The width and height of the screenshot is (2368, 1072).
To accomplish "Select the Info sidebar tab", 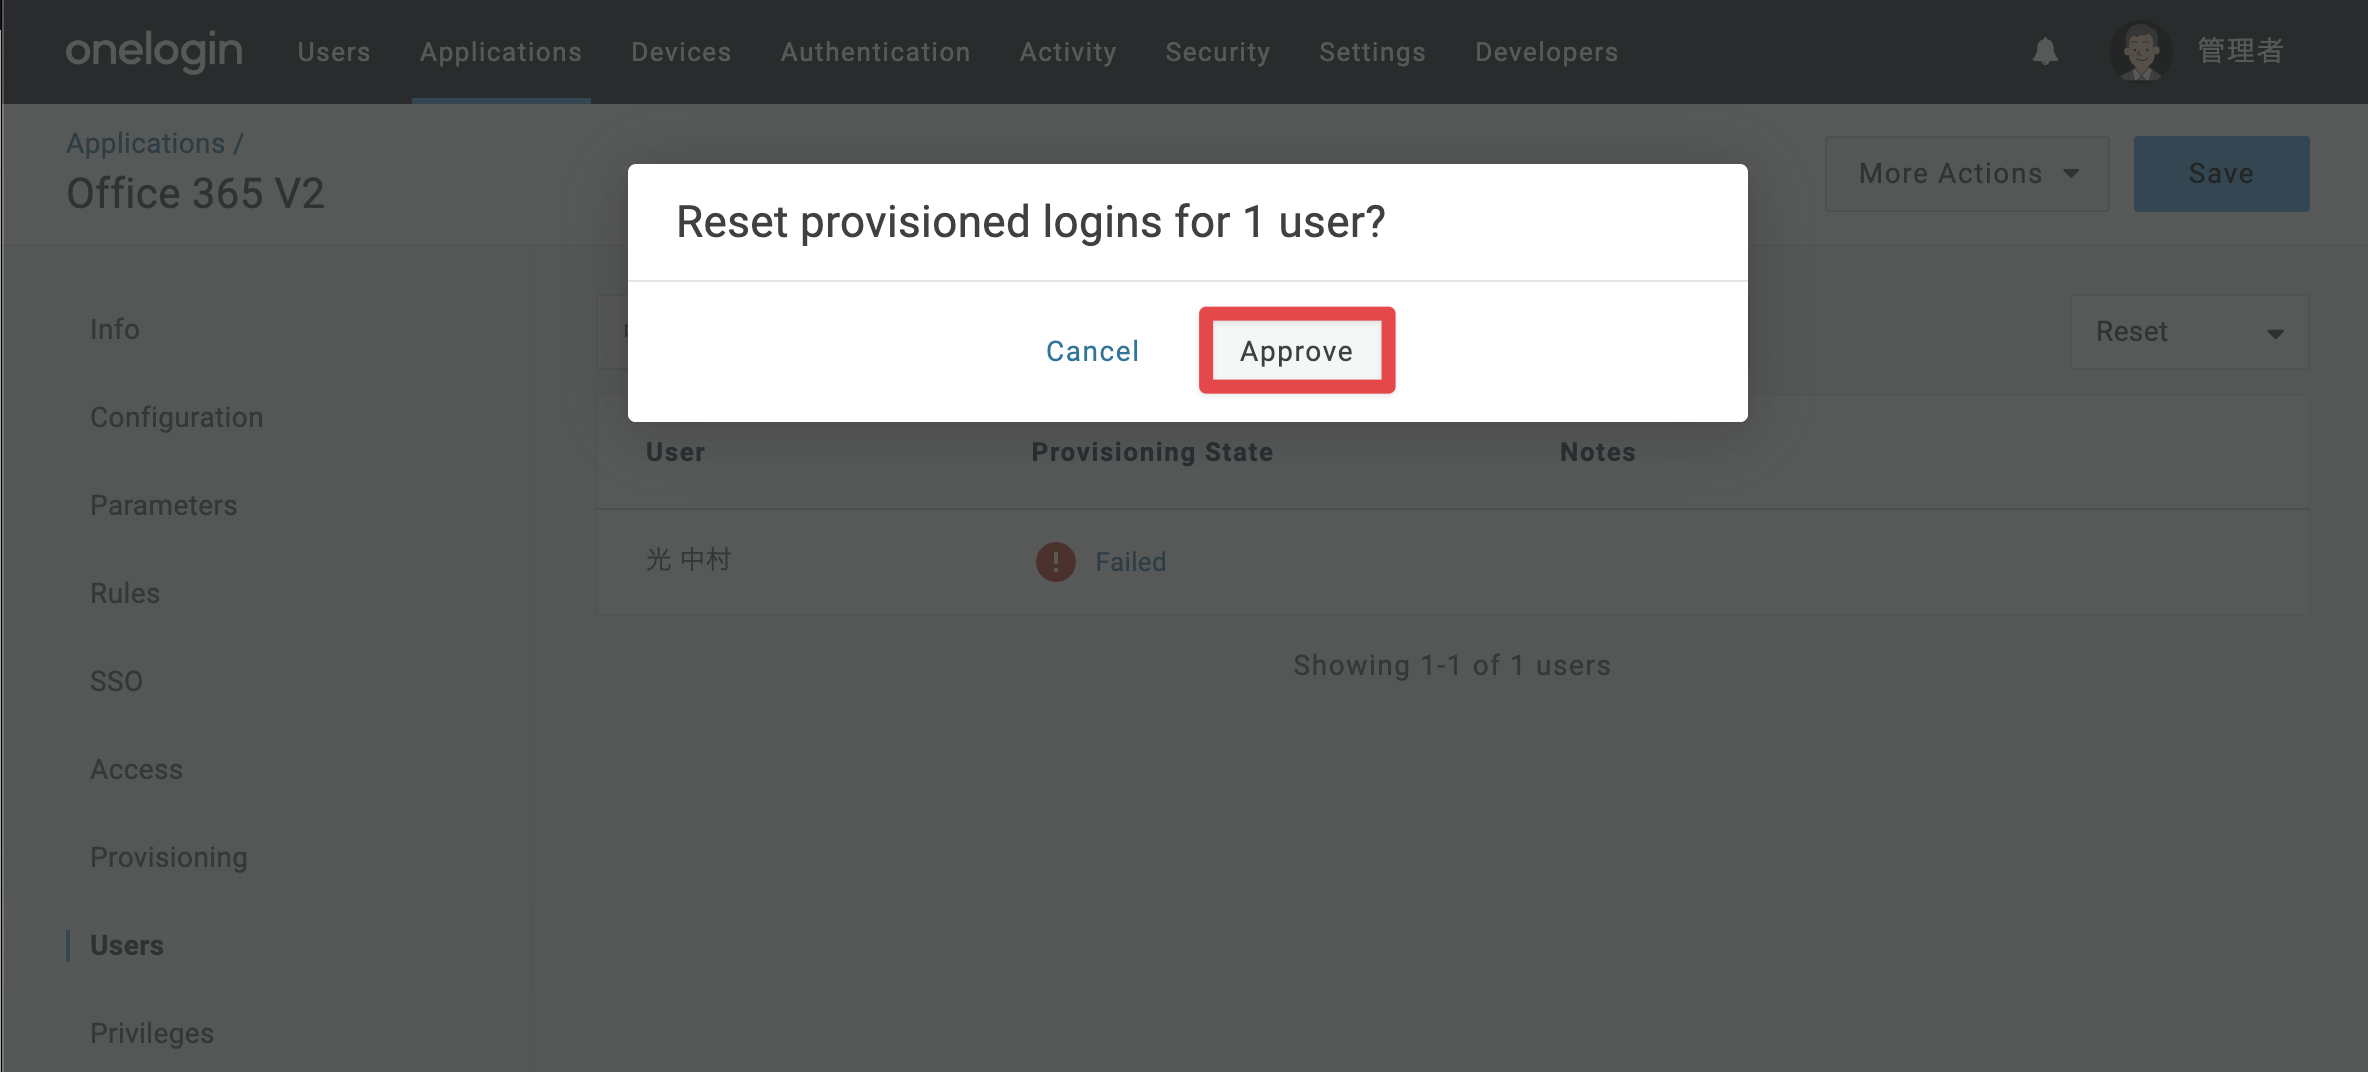I will pos(115,329).
